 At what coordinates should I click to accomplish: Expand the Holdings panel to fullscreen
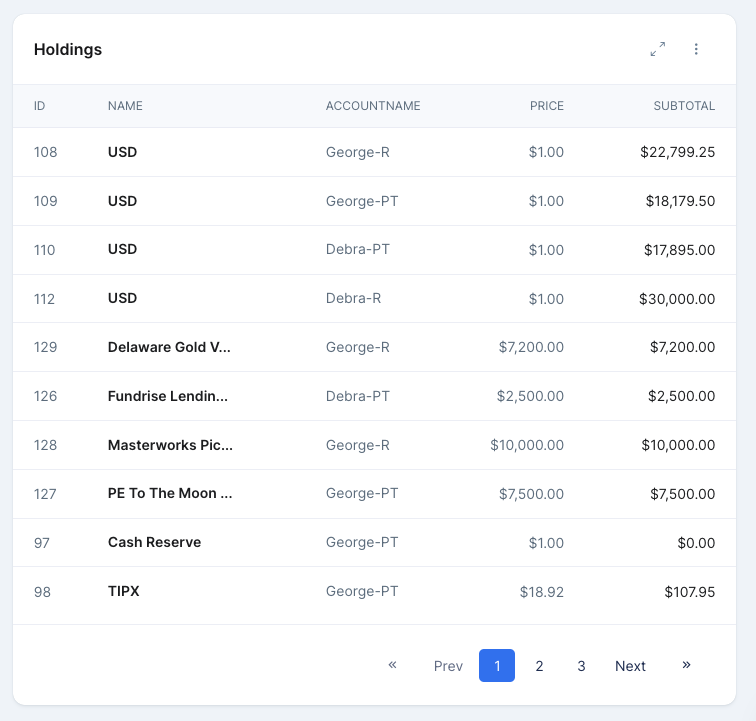coord(657,49)
